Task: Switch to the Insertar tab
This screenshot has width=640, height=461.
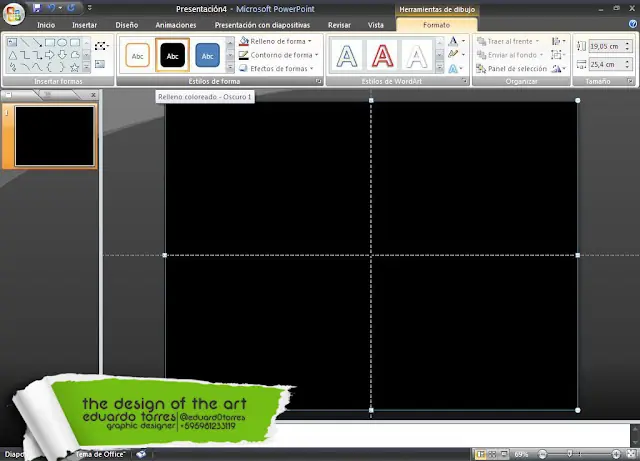Action: click(84, 25)
